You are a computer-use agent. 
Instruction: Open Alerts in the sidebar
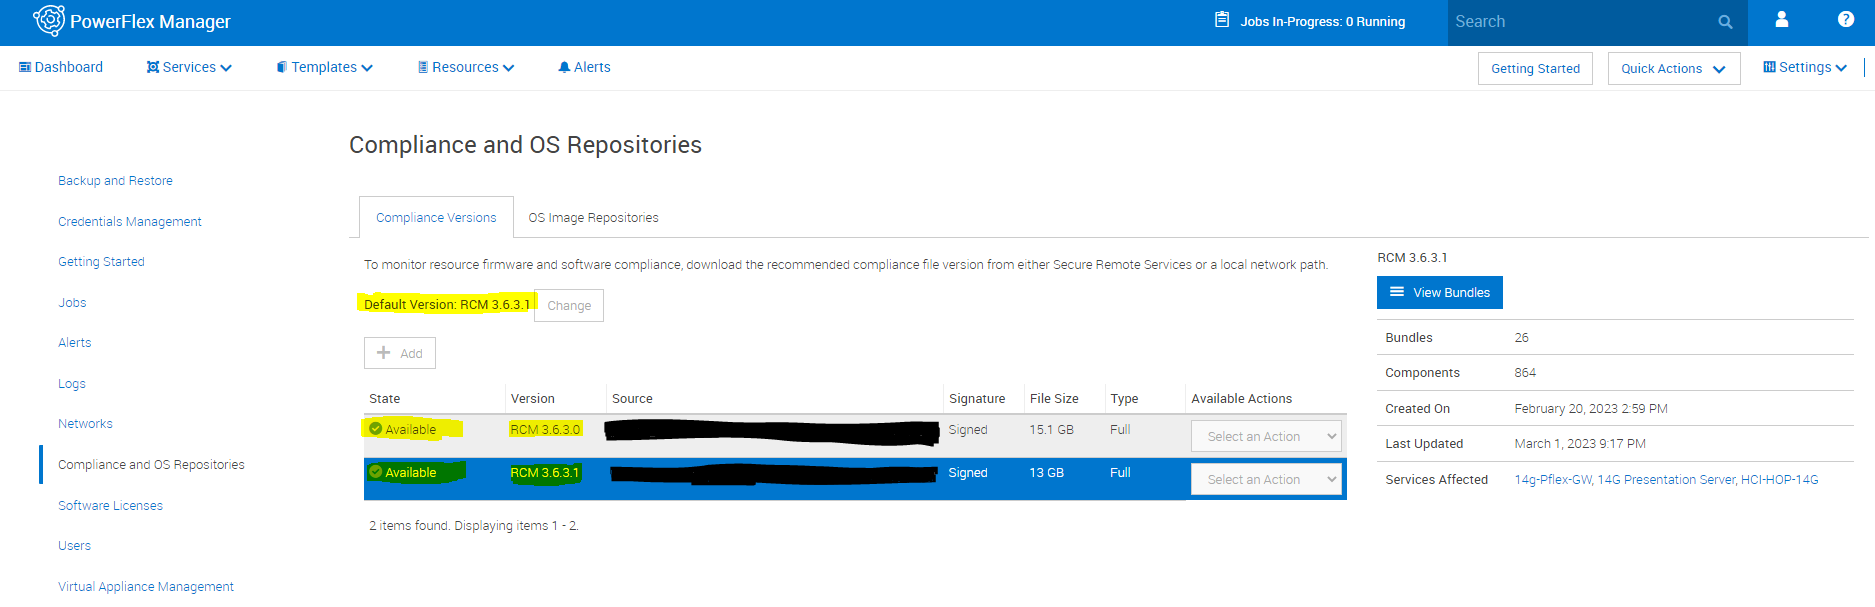[x=75, y=343]
